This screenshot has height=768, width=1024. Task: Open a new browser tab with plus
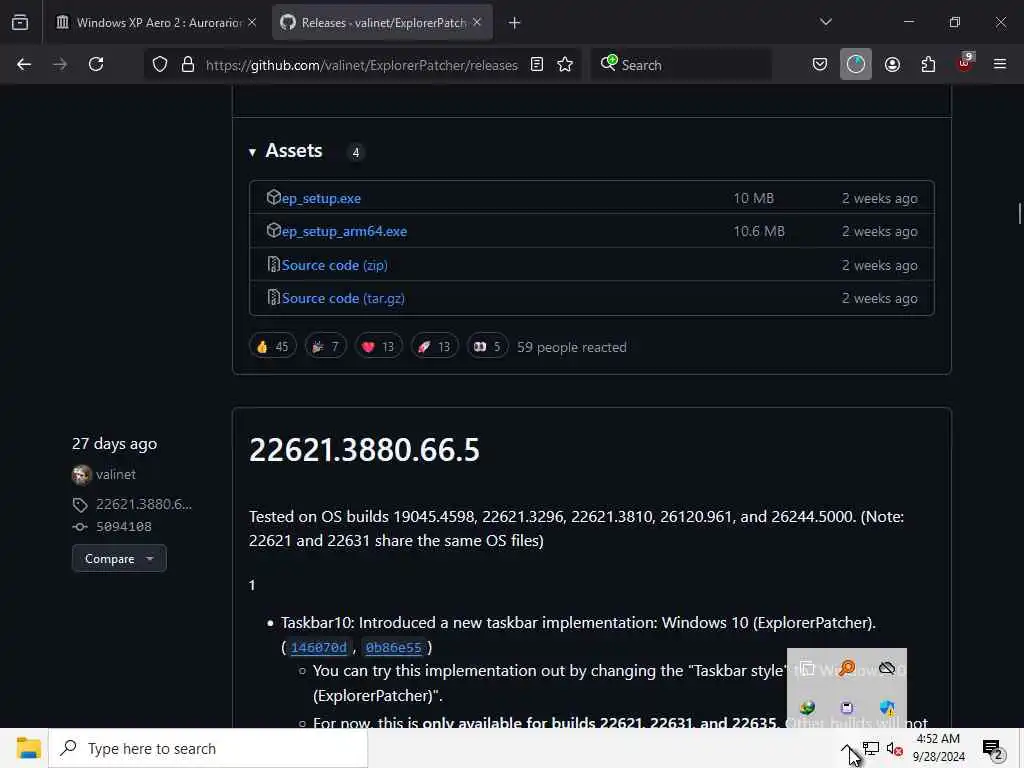tap(515, 23)
